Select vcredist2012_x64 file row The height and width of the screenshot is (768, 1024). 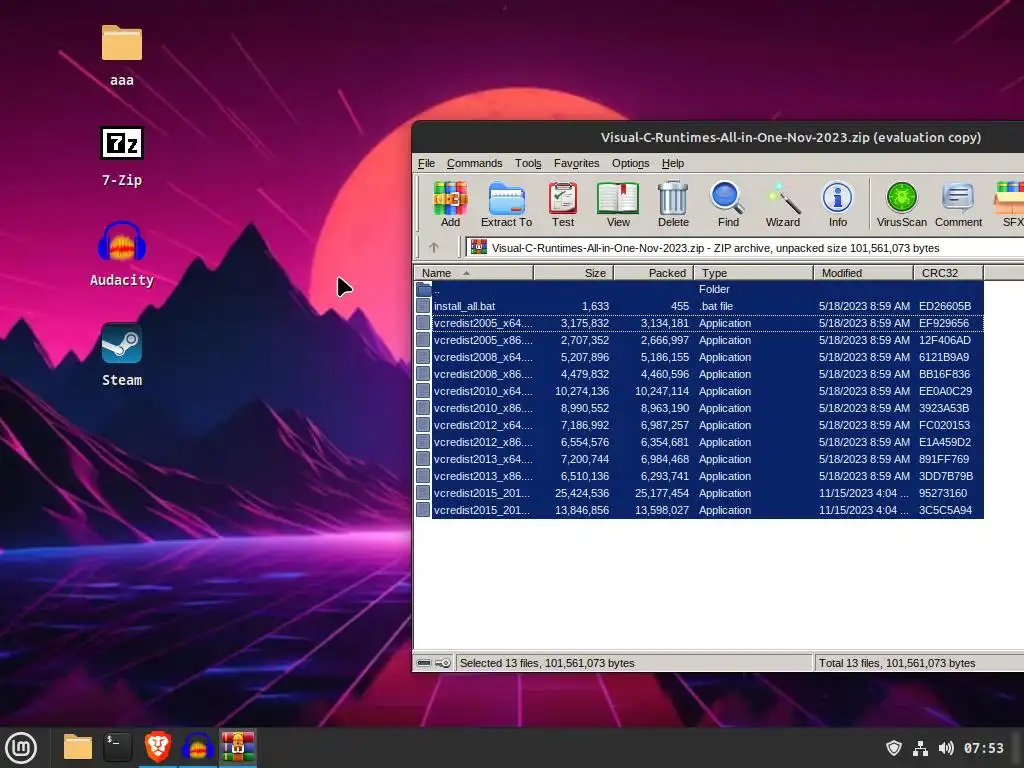click(x=699, y=425)
